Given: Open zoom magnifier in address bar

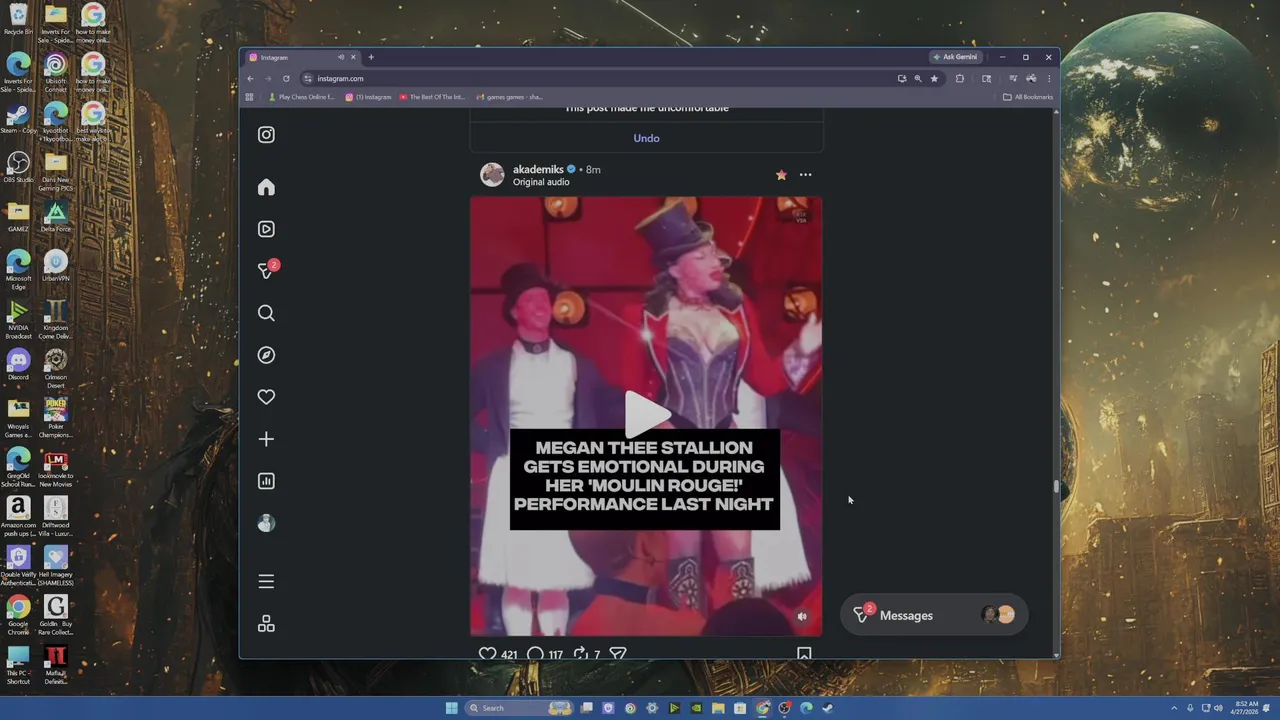Looking at the screenshot, I should tap(917, 79).
